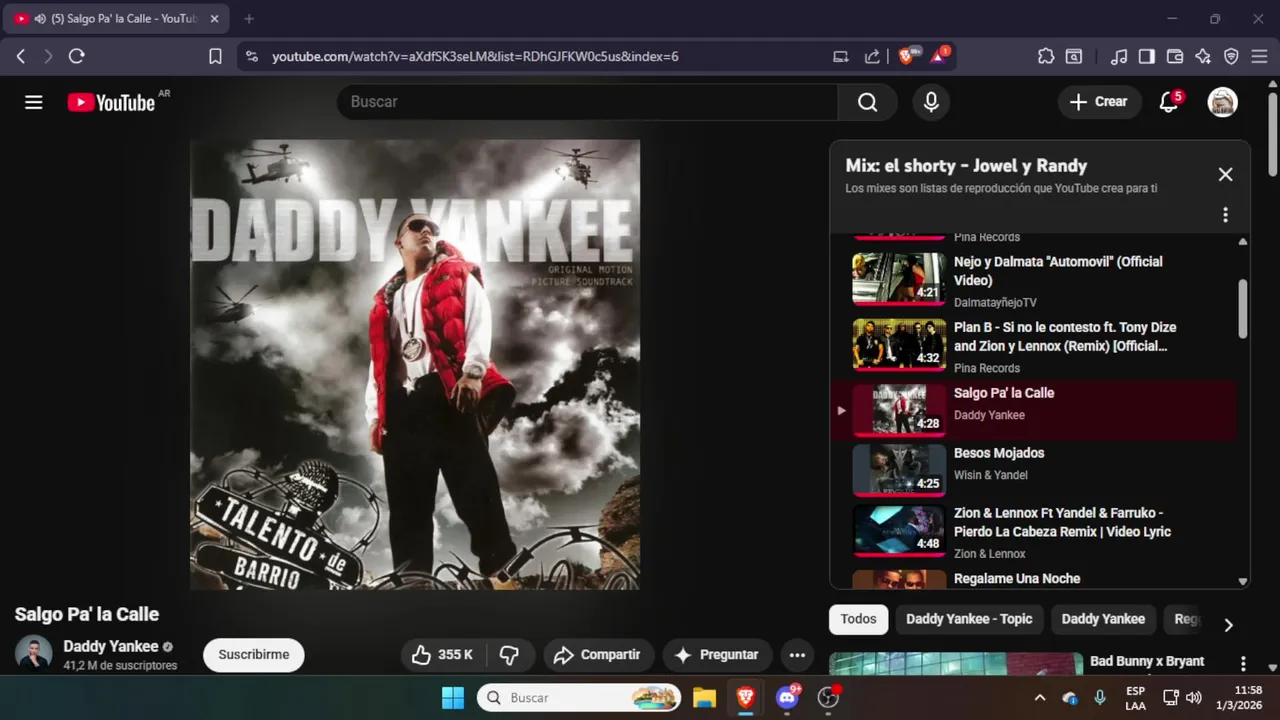The width and height of the screenshot is (1280, 720).
Task: Go back to the previous page
Action: point(21,57)
